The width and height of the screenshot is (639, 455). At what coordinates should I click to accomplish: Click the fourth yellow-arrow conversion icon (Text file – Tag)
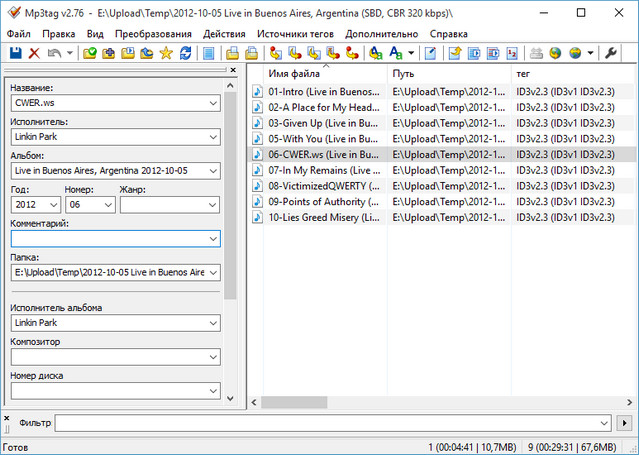coord(333,53)
